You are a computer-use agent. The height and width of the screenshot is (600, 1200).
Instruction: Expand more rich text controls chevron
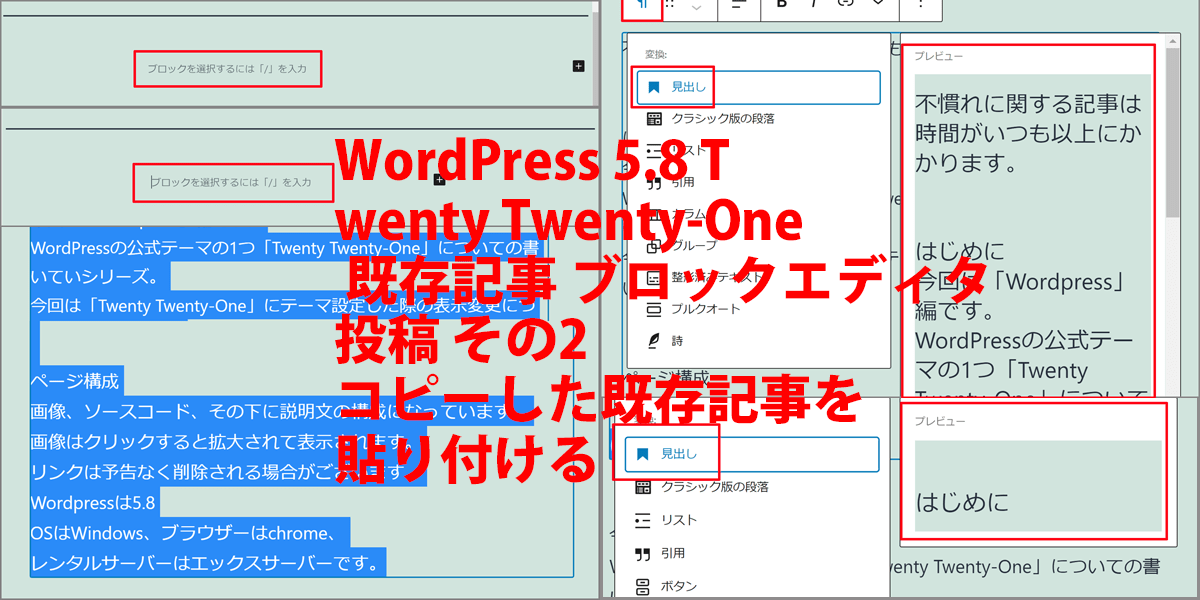[x=878, y=5]
